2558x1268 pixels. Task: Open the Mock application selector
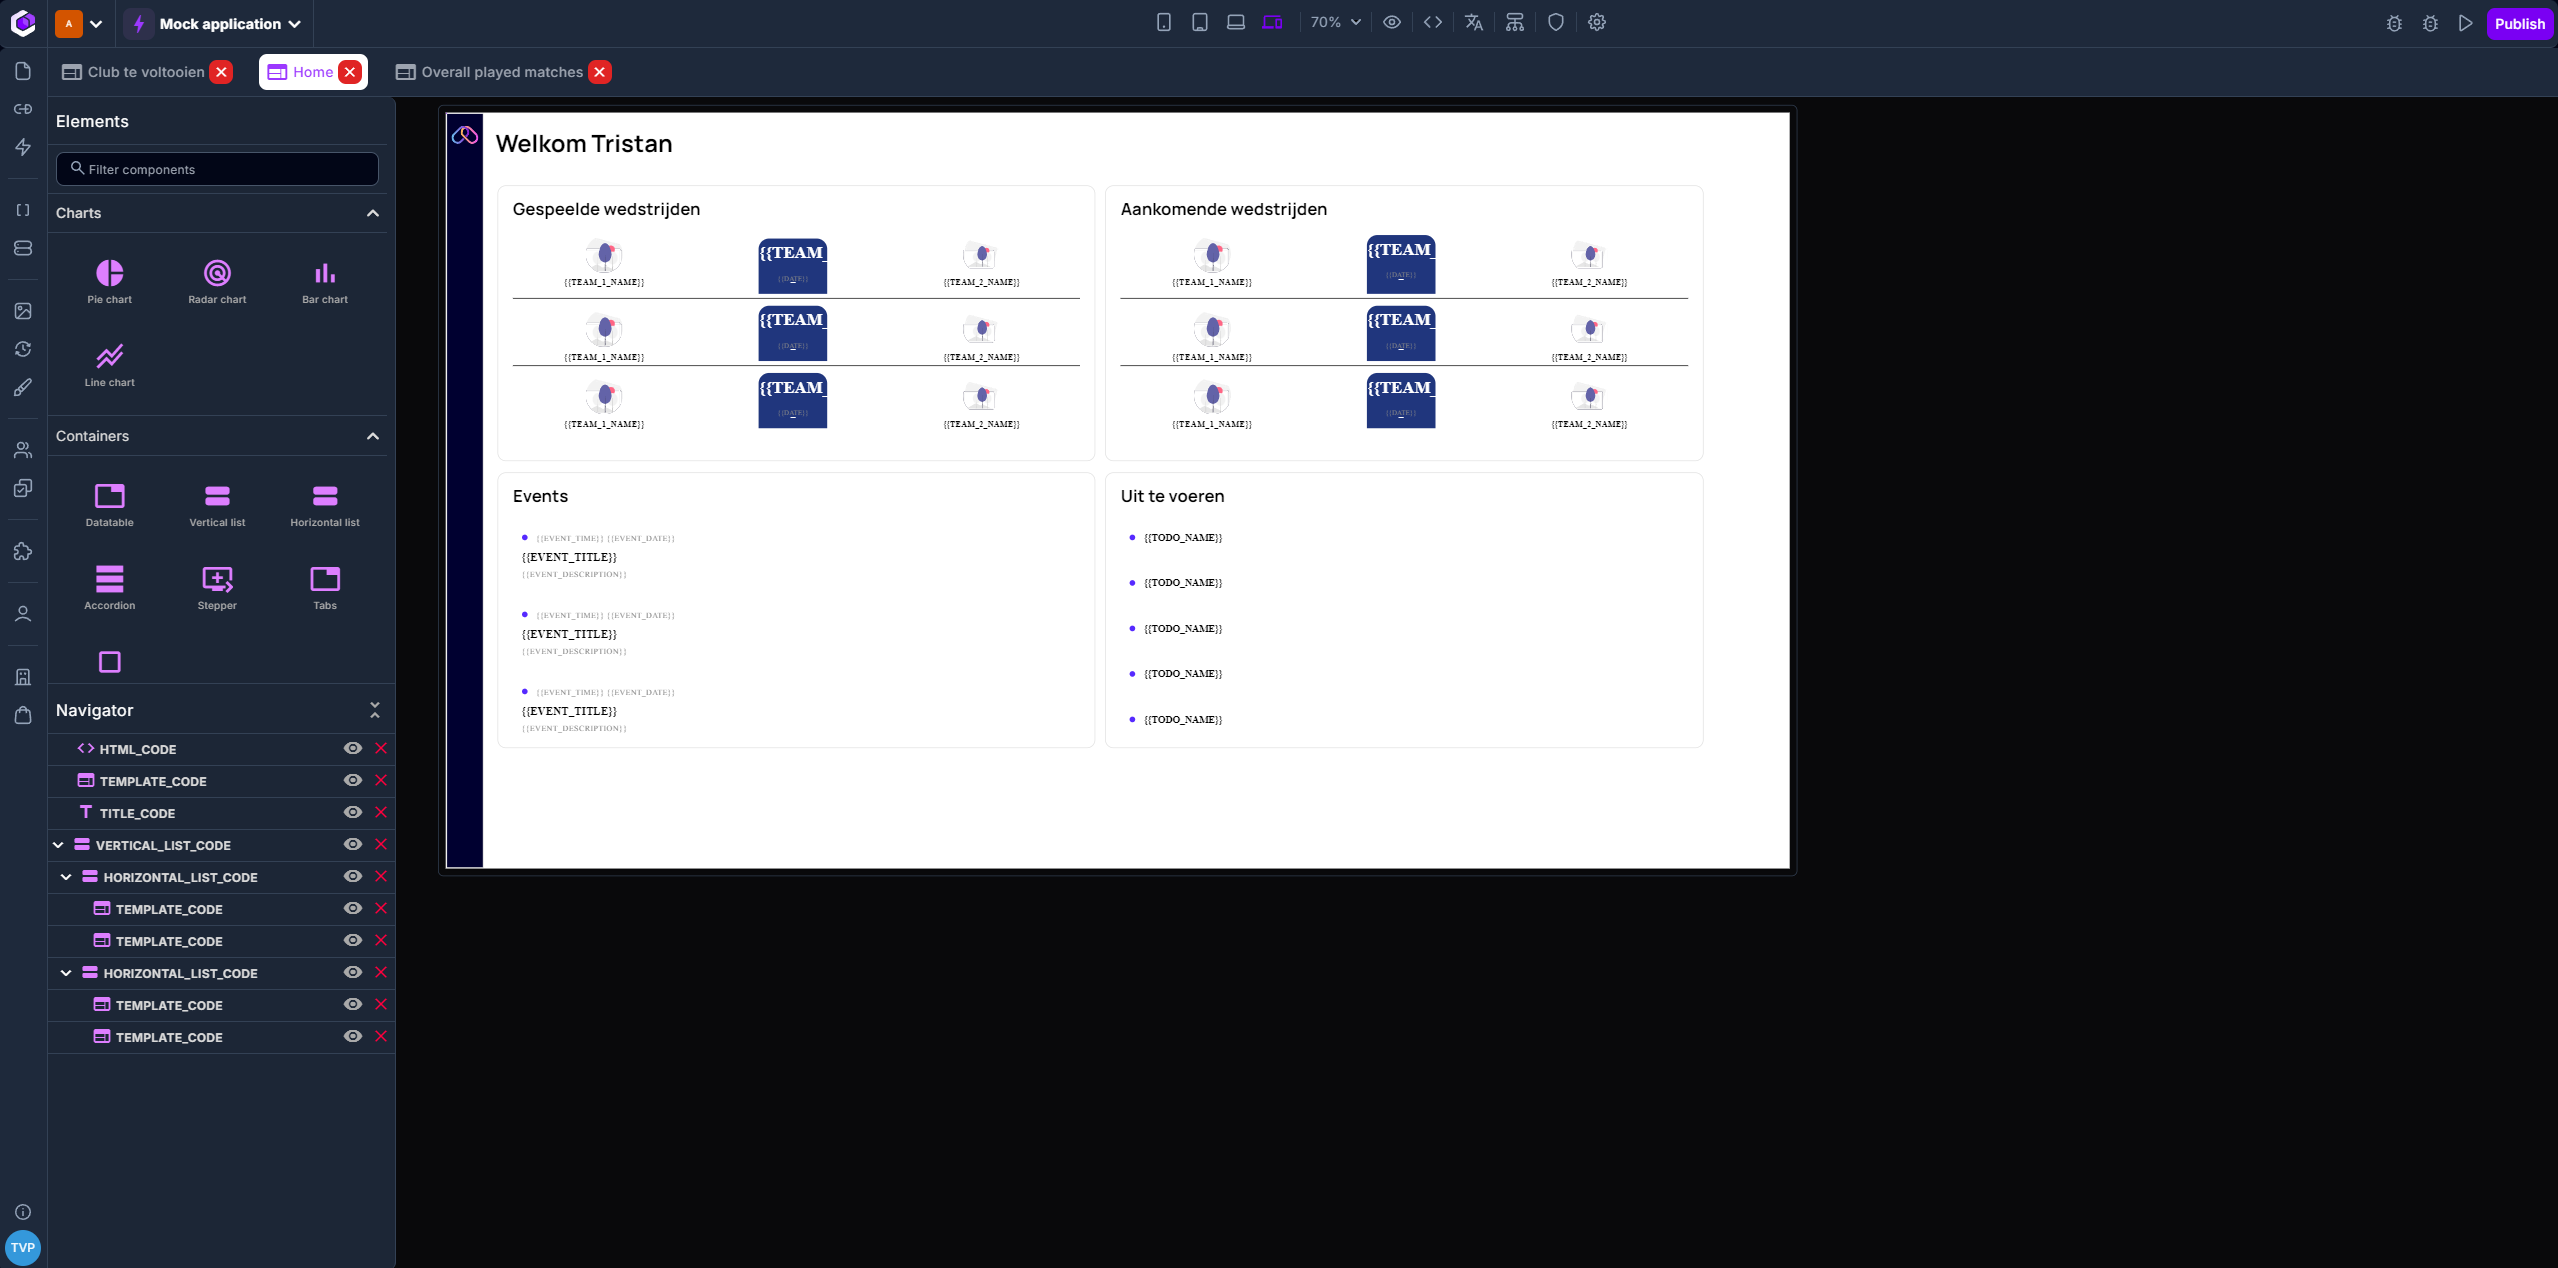(229, 24)
